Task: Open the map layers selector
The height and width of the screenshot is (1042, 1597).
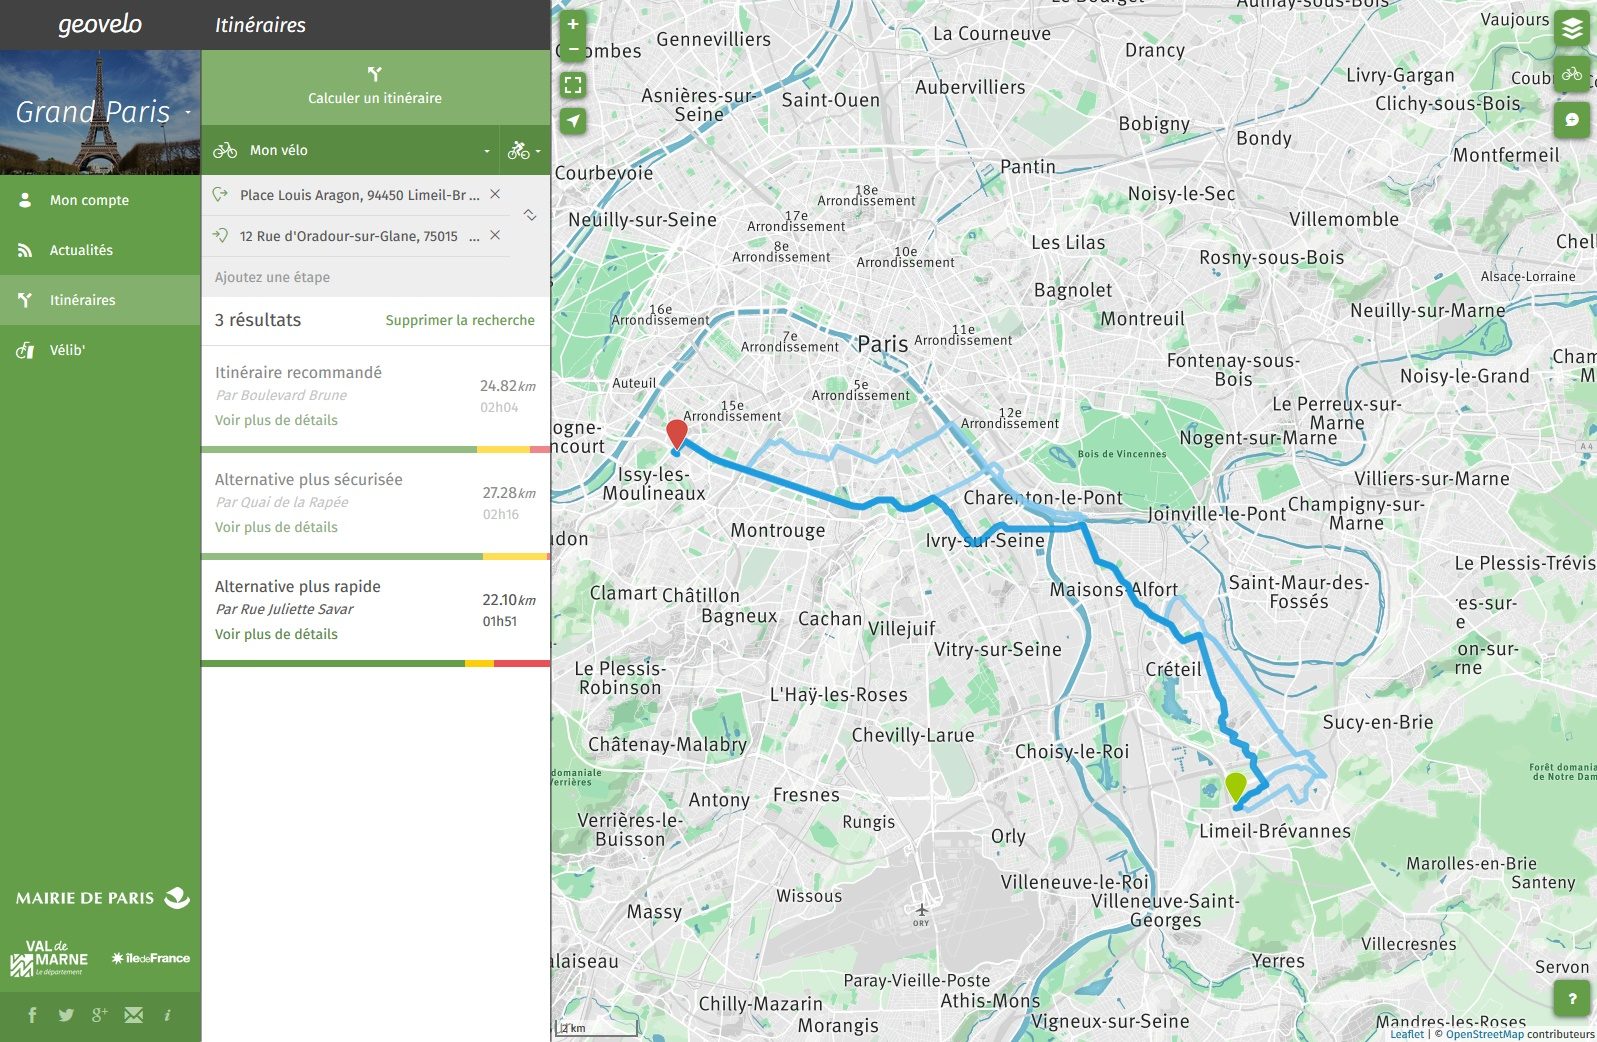Action: coord(1572,29)
